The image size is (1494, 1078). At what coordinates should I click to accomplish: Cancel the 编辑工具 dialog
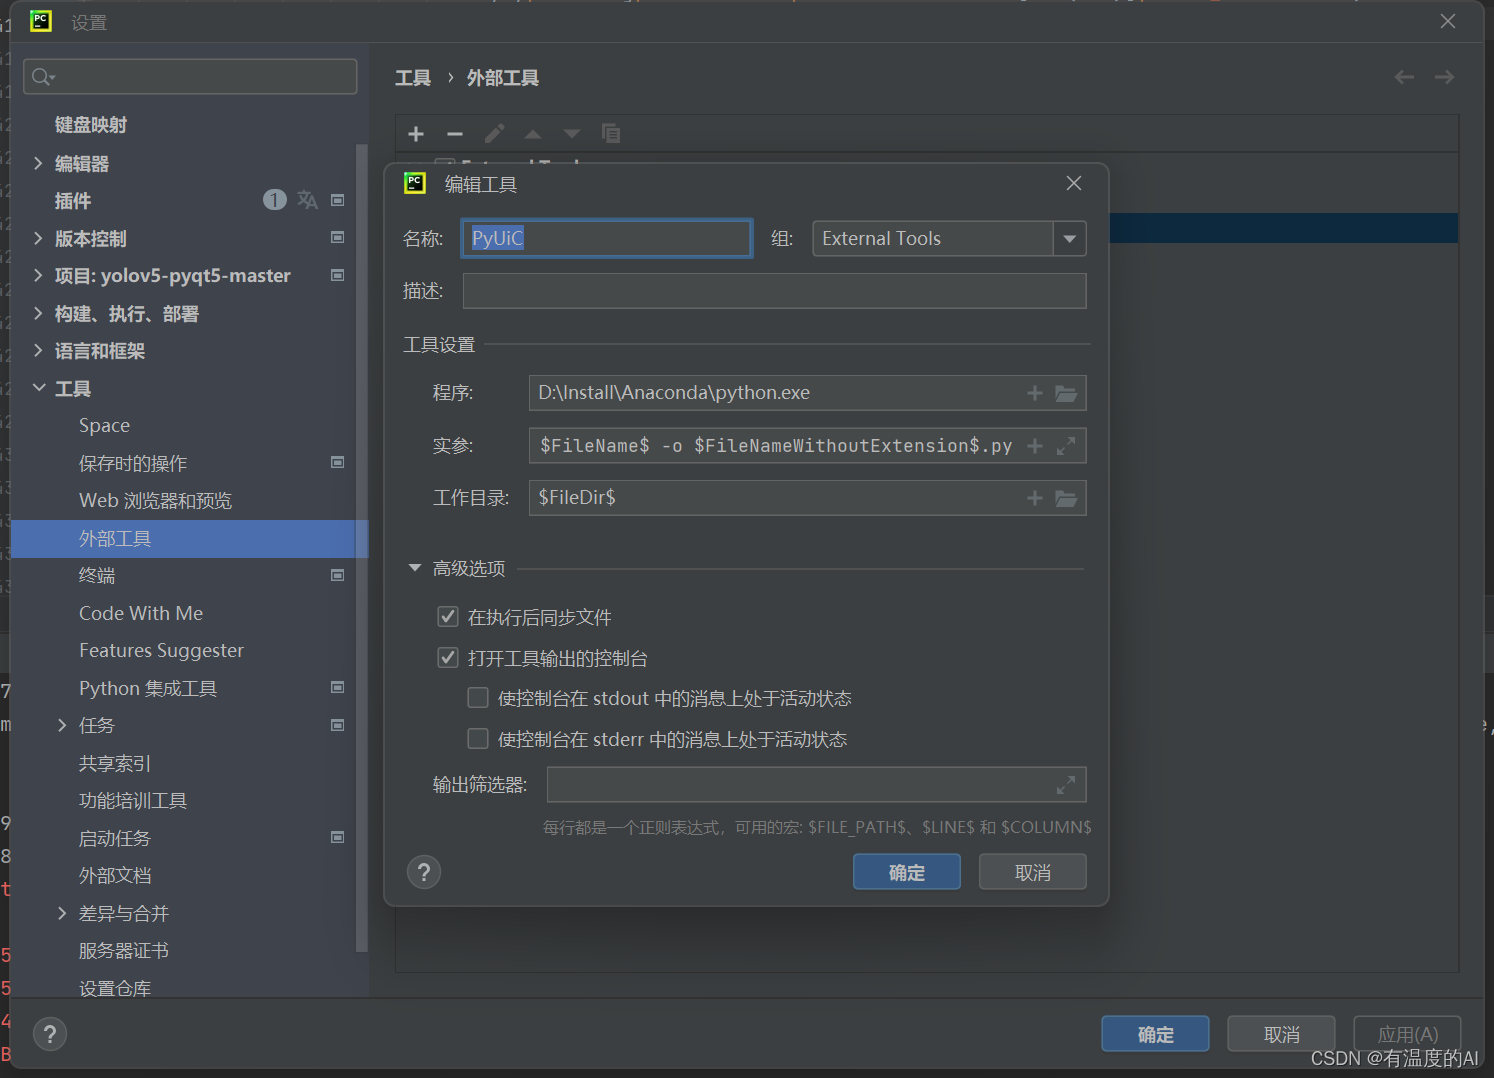[1033, 872]
